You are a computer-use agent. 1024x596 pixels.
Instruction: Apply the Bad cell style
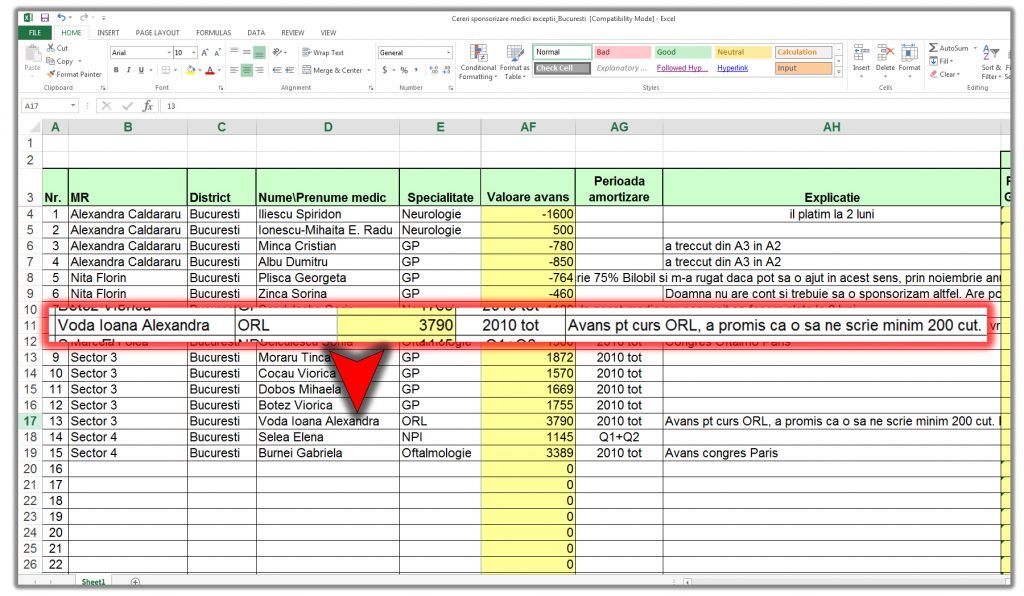622,52
